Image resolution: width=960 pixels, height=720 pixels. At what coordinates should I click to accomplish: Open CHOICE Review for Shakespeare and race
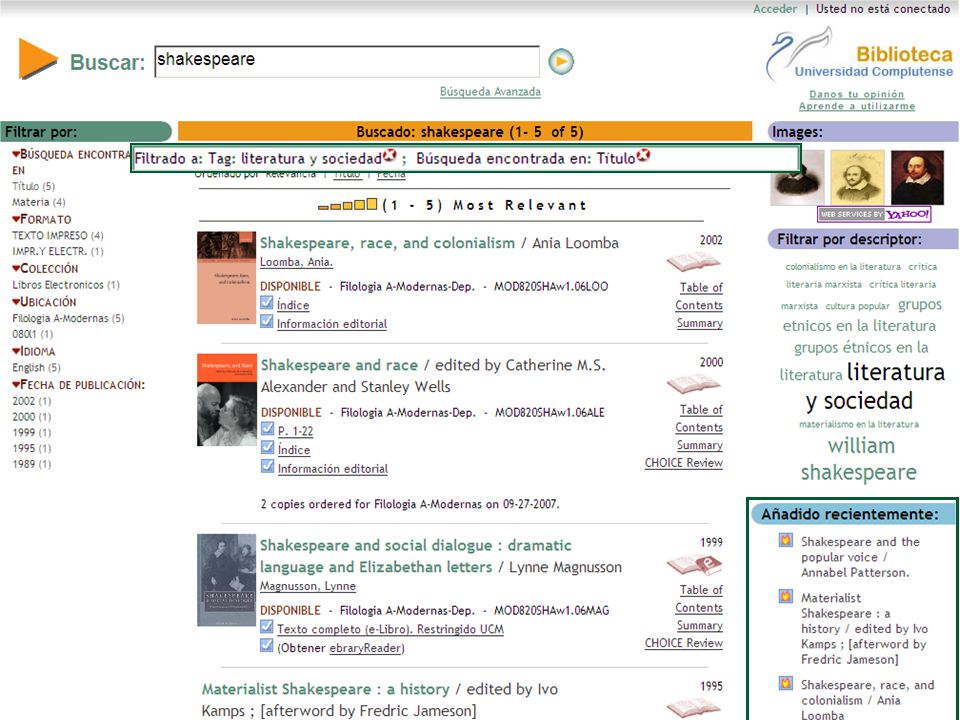tap(683, 463)
